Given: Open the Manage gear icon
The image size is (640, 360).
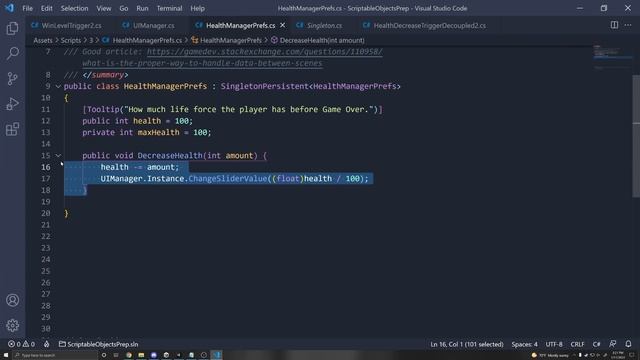Looking at the screenshot, I should point(13,325).
